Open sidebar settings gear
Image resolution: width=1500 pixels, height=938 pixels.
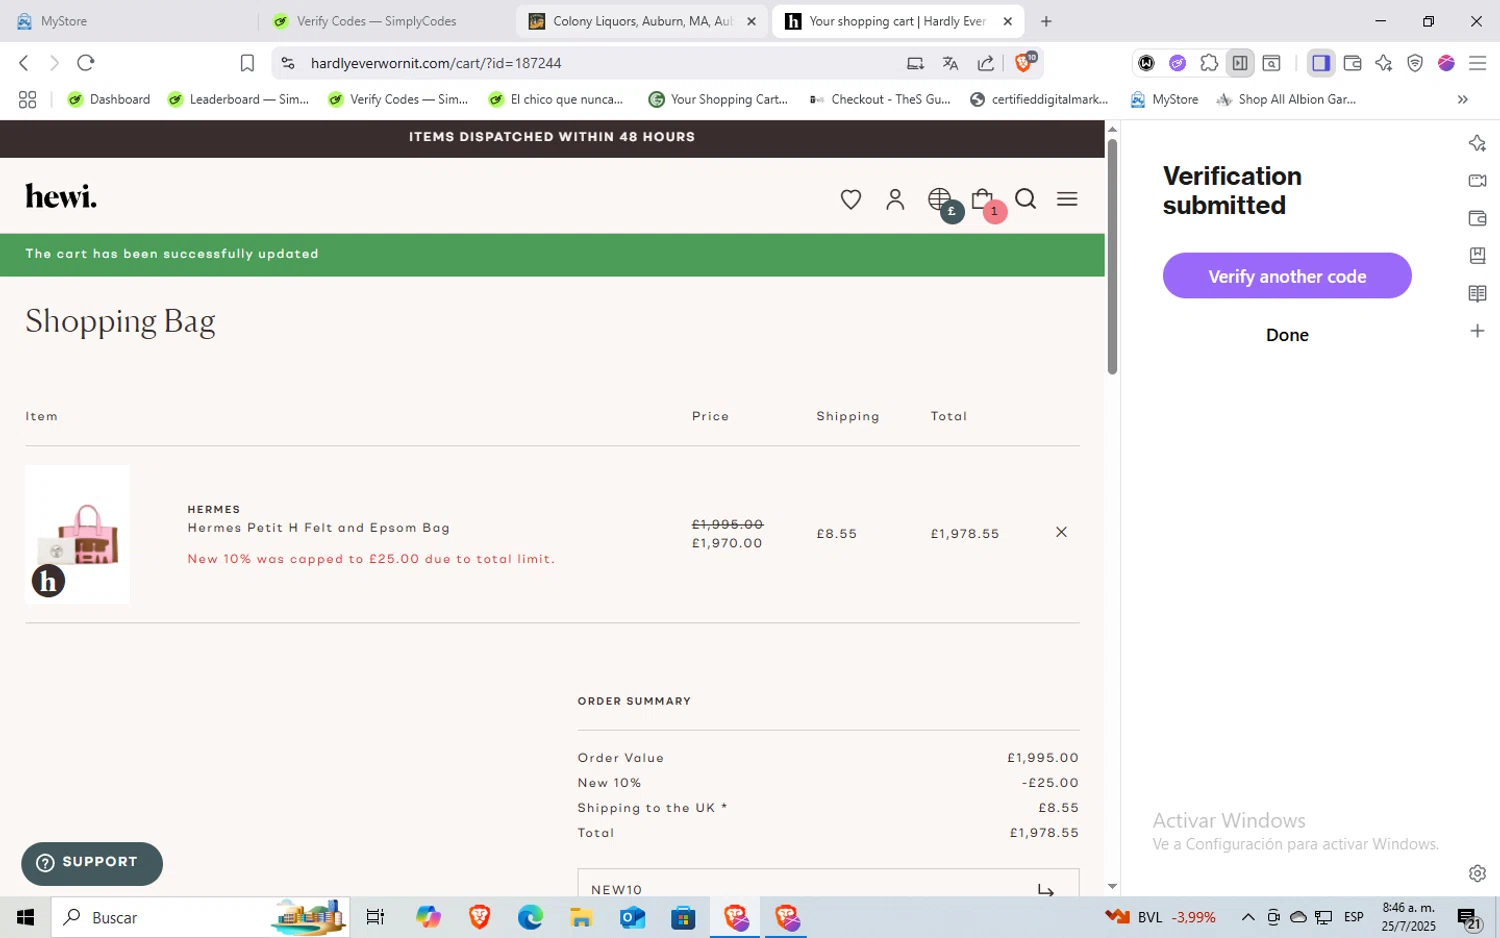coord(1477,873)
